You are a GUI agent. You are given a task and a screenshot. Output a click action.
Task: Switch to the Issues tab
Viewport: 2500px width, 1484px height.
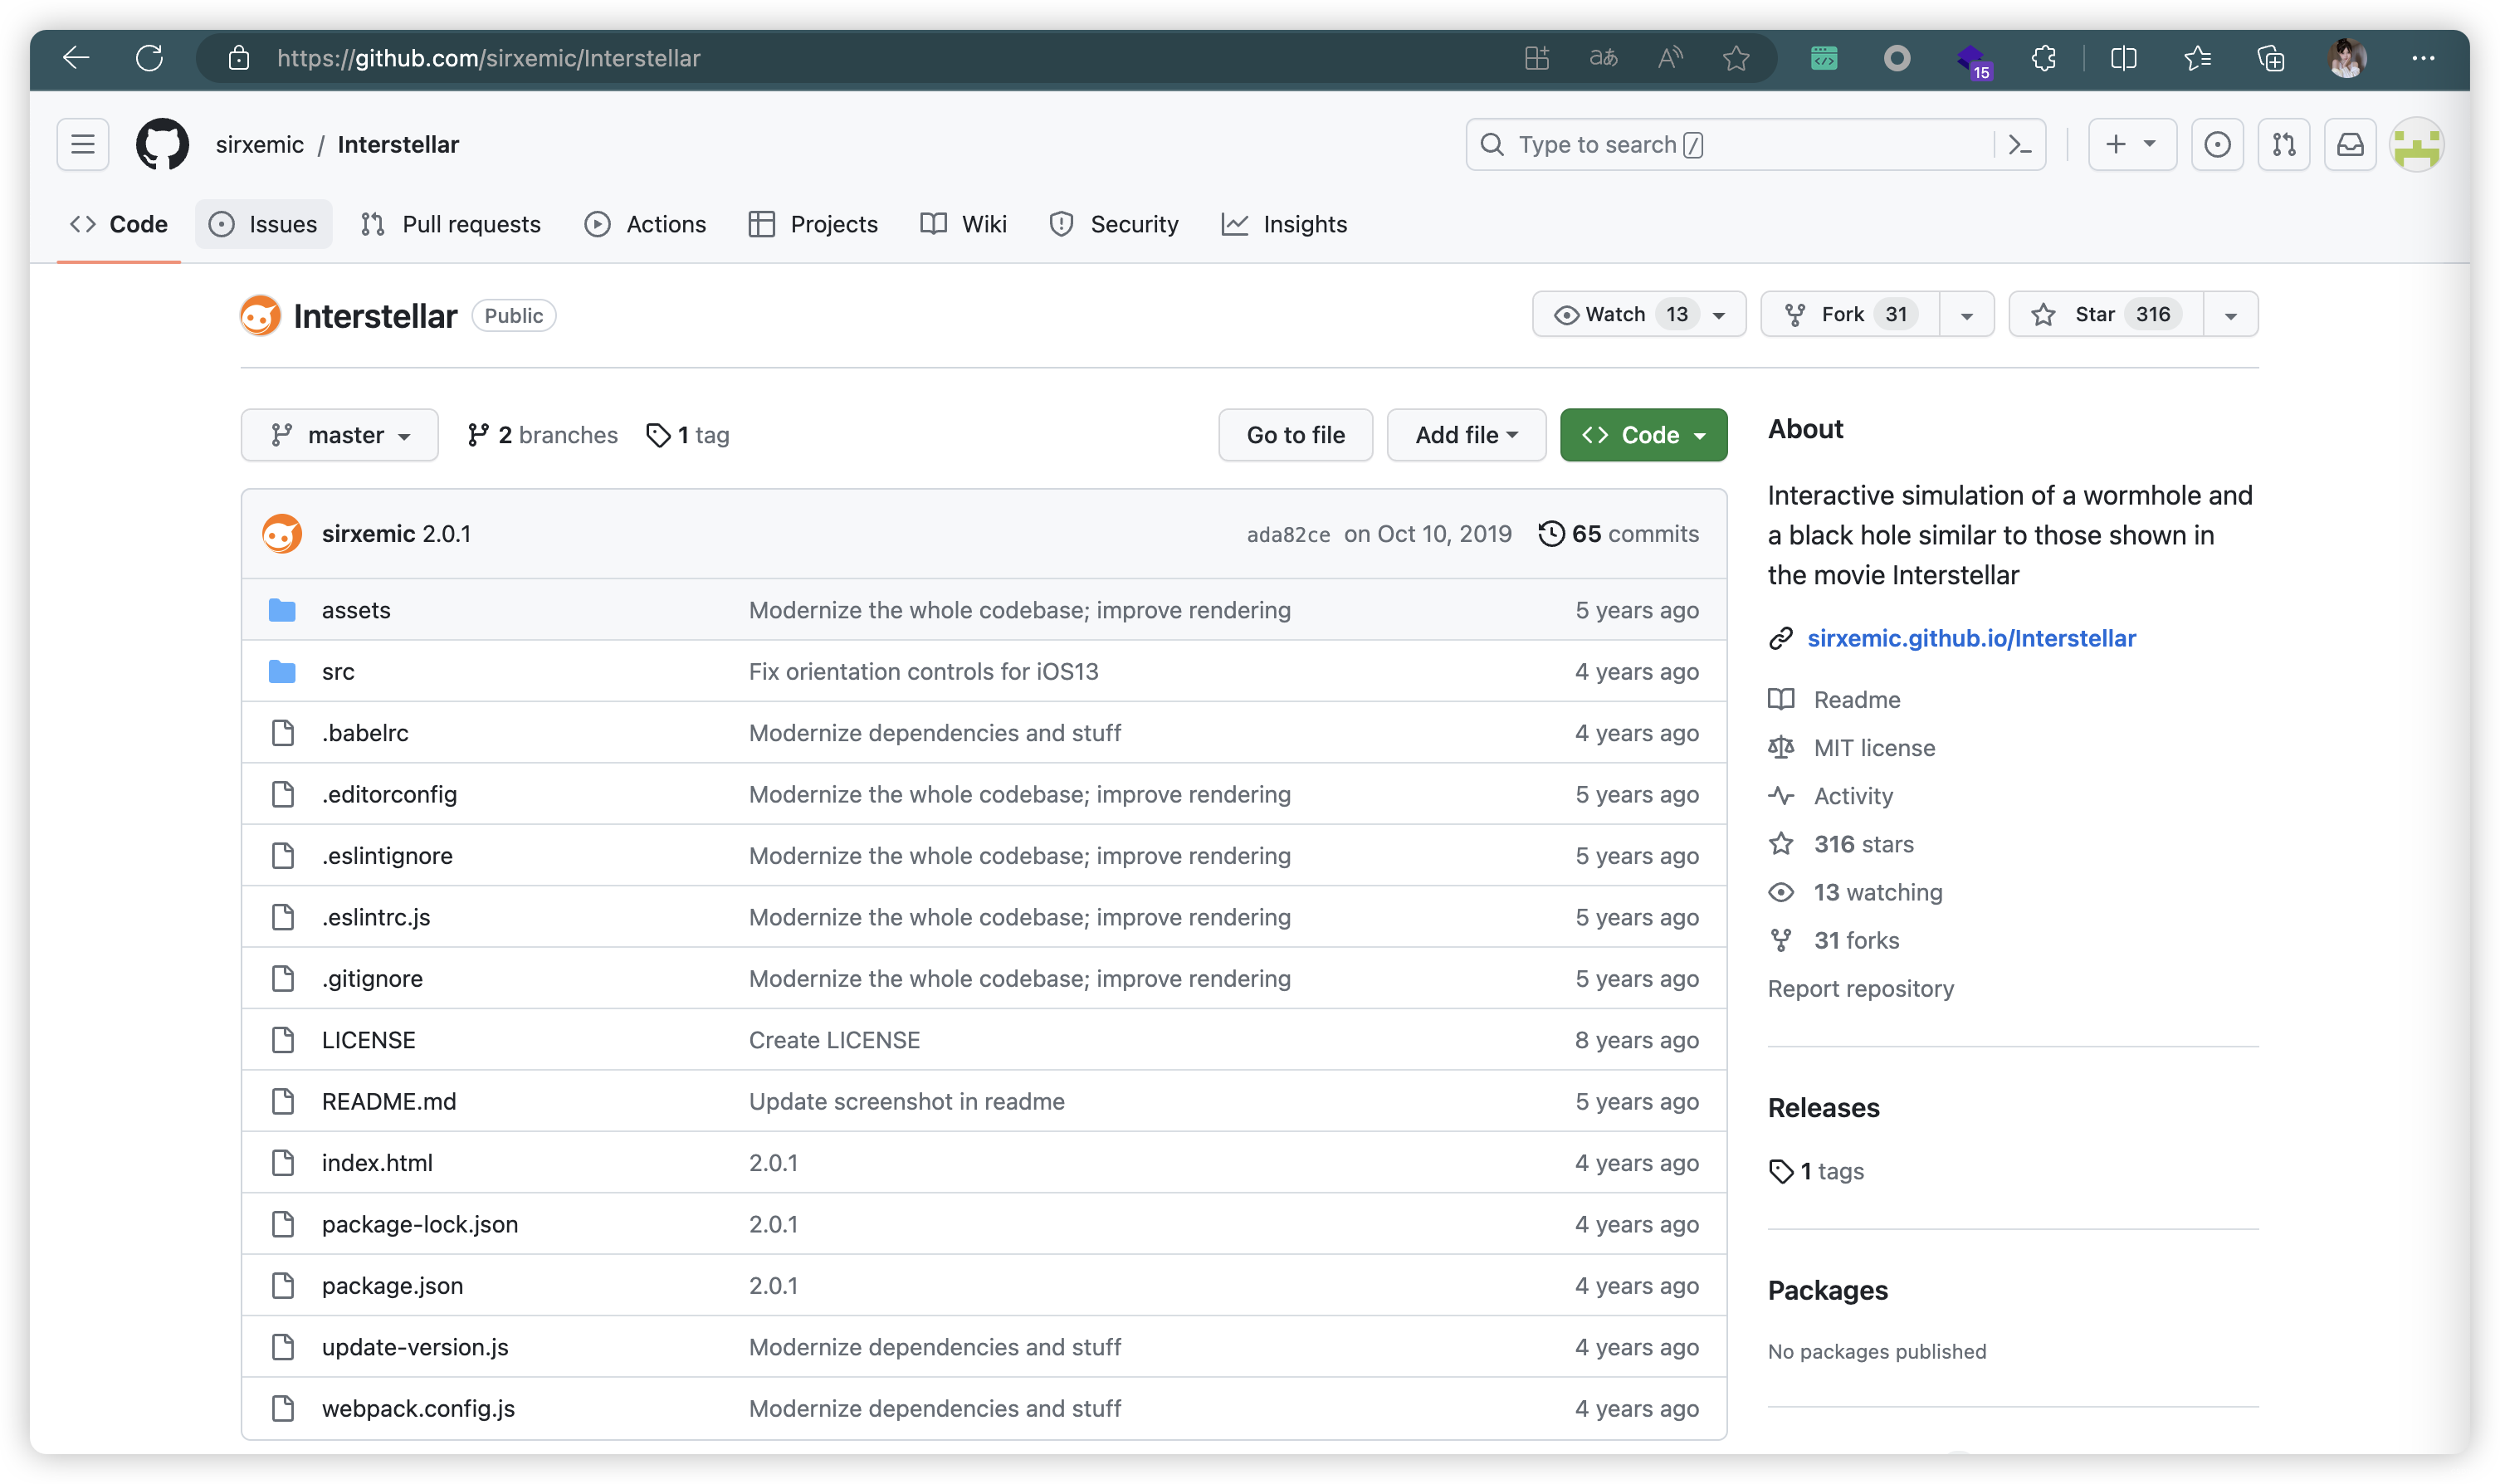pyautogui.click(x=263, y=224)
